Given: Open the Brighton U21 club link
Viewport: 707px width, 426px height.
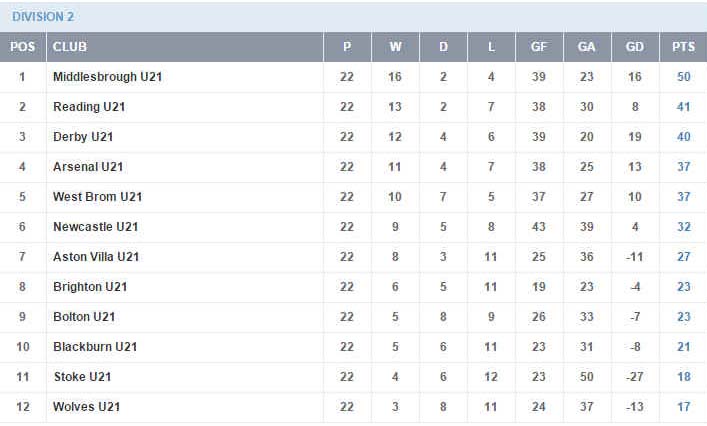Looking at the screenshot, I should tap(90, 287).
